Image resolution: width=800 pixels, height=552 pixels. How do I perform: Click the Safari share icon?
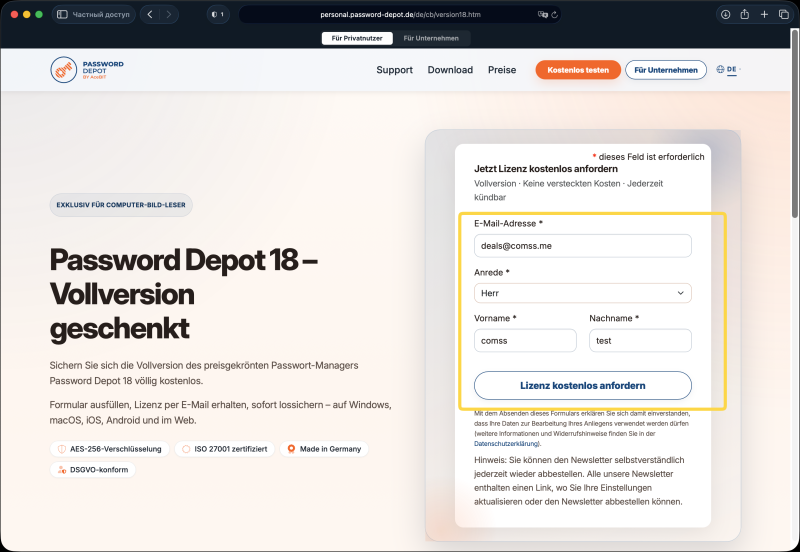point(744,14)
